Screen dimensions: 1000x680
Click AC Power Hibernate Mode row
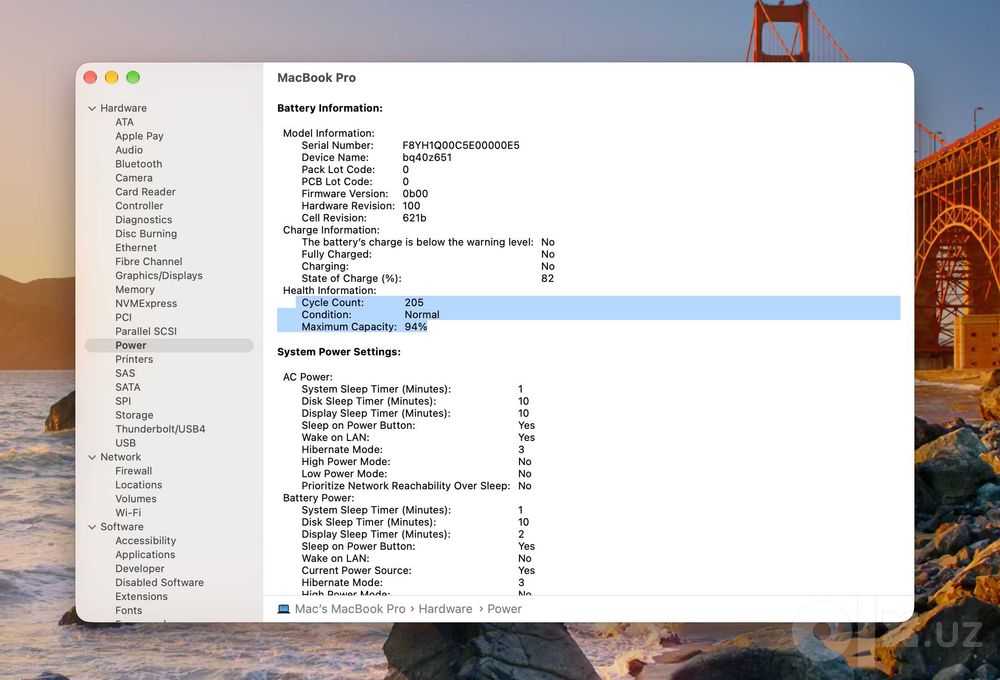coord(413,450)
